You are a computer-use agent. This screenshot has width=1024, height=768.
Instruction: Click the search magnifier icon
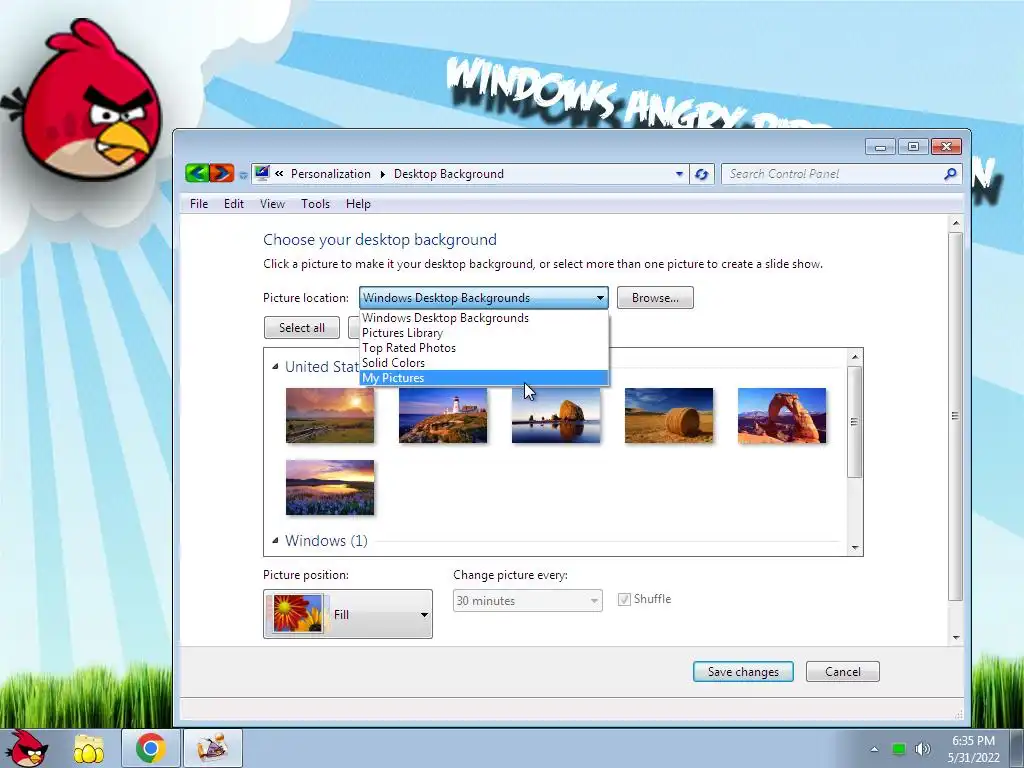pyautogui.click(x=950, y=174)
